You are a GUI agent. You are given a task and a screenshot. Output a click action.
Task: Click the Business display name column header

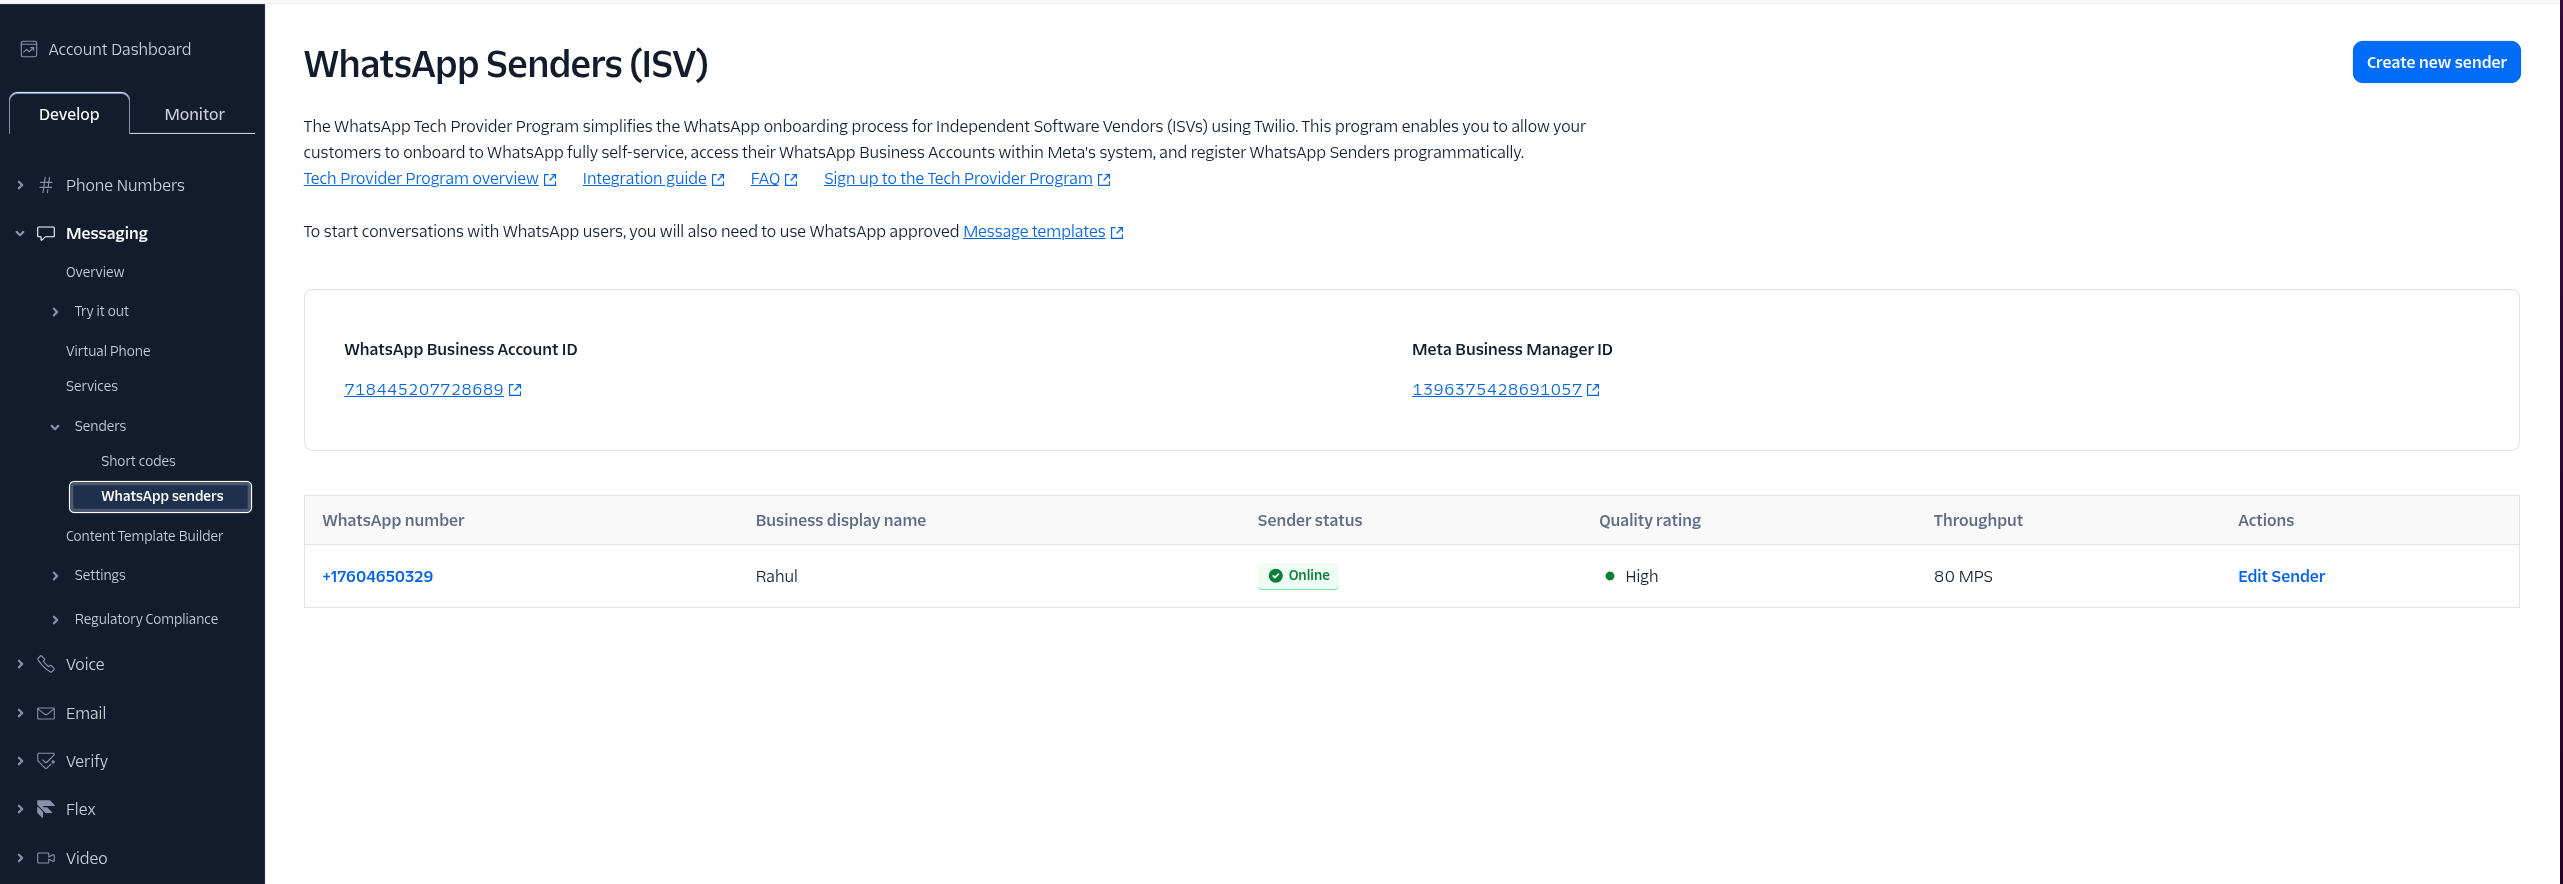tap(841, 520)
